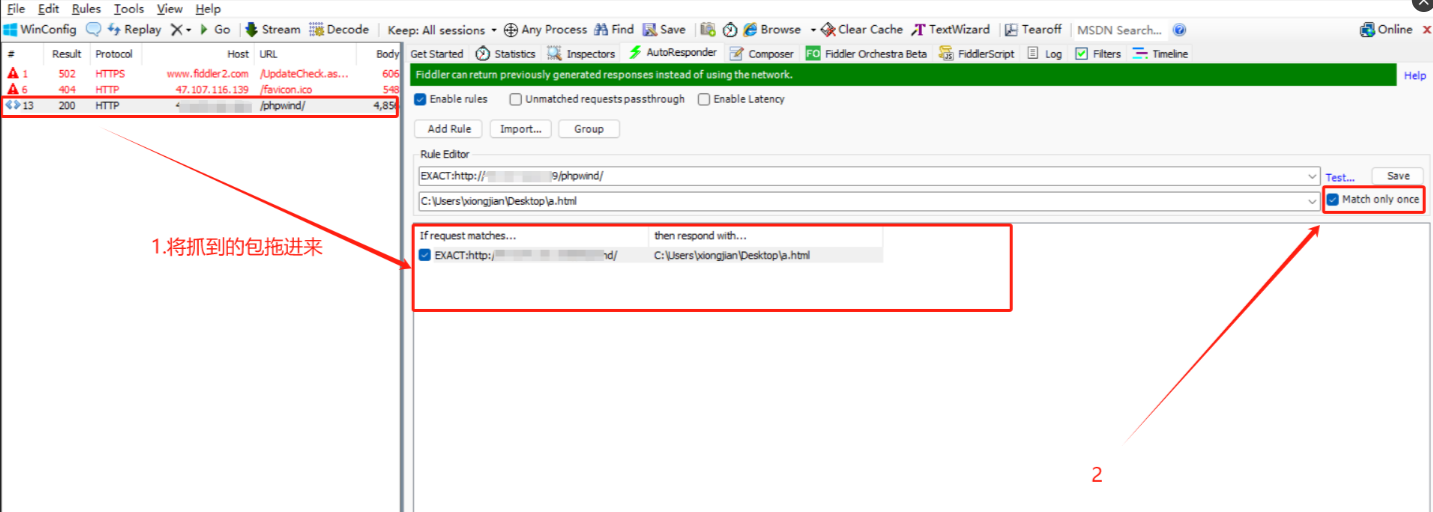Select session 6 /favicon.ico row

coord(200,90)
